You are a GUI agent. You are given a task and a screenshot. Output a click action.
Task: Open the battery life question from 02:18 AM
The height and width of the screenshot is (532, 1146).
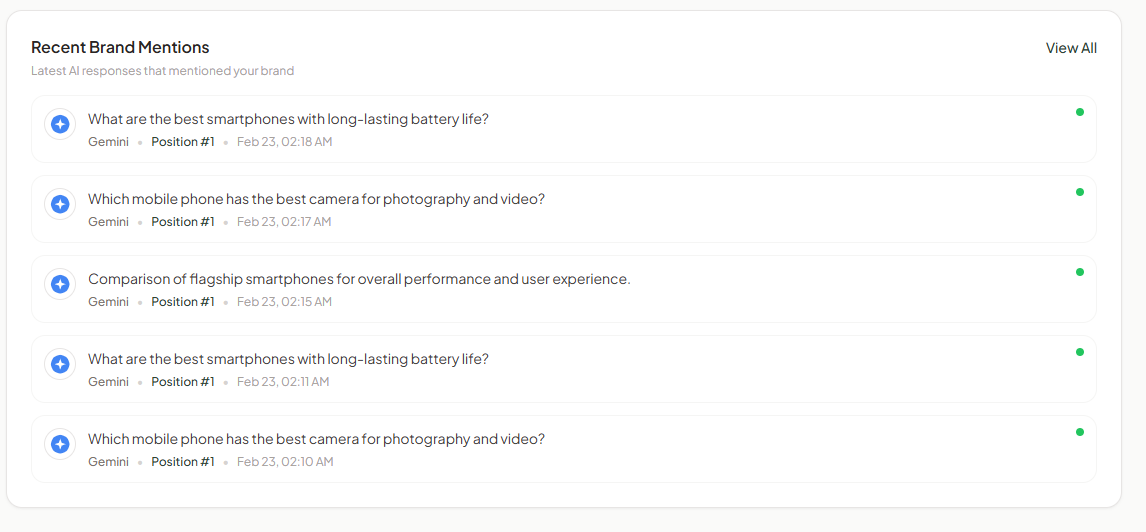pos(288,119)
